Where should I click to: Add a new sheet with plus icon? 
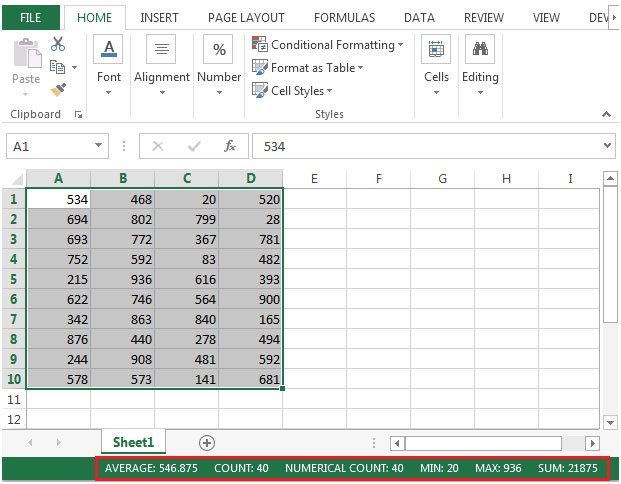point(207,442)
